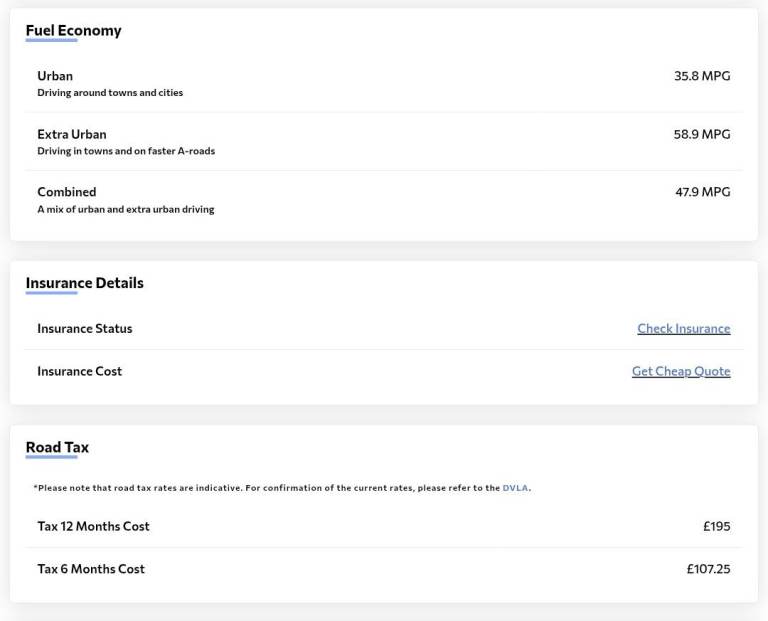The image size is (768, 621).
Task: Click the Urban fuel economy label
Action: [x=55, y=76]
